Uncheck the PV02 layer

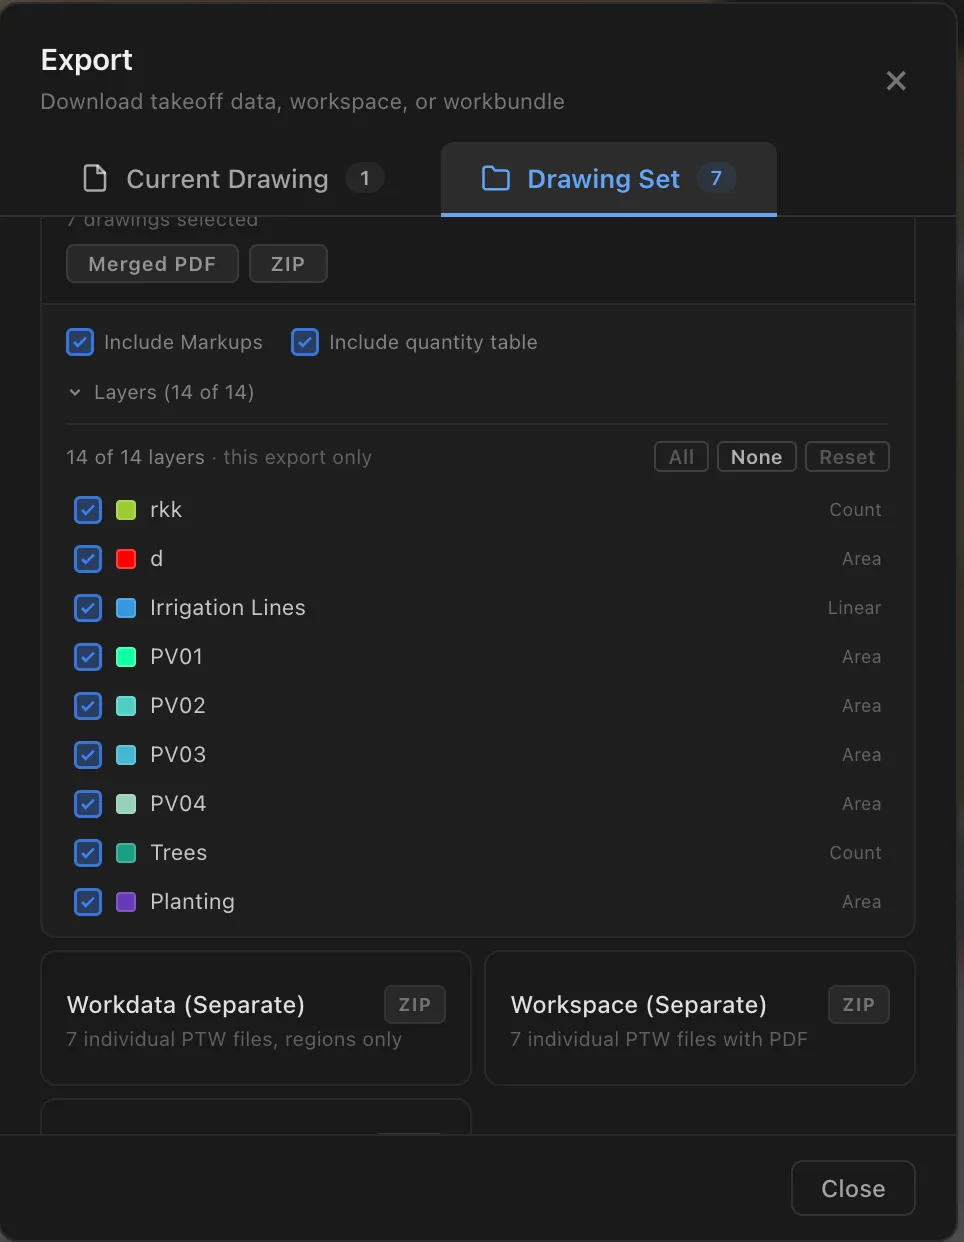[88, 706]
